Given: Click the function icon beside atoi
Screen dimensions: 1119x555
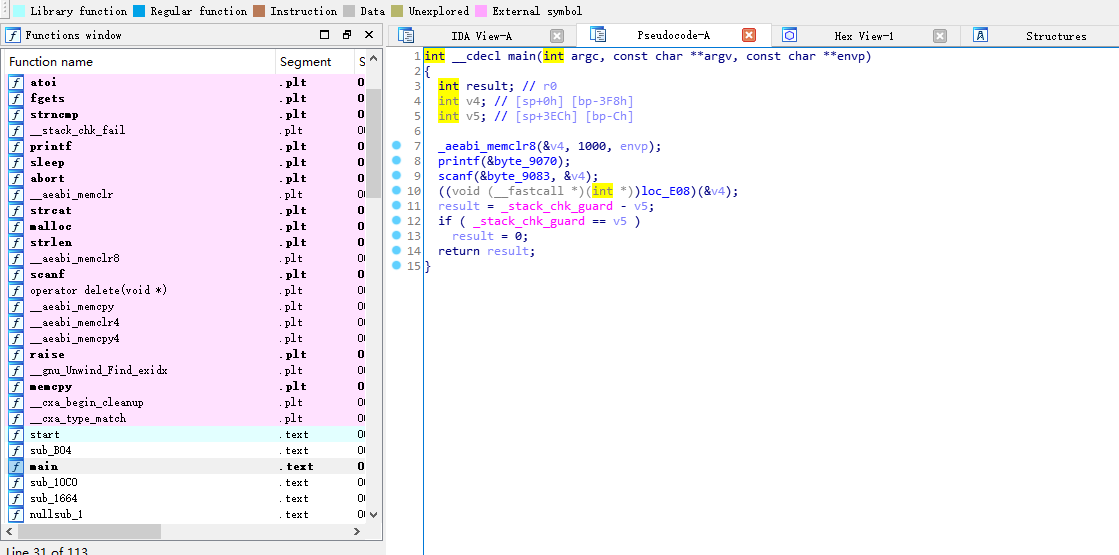Looking at the screenshot, I should [16, 83].
